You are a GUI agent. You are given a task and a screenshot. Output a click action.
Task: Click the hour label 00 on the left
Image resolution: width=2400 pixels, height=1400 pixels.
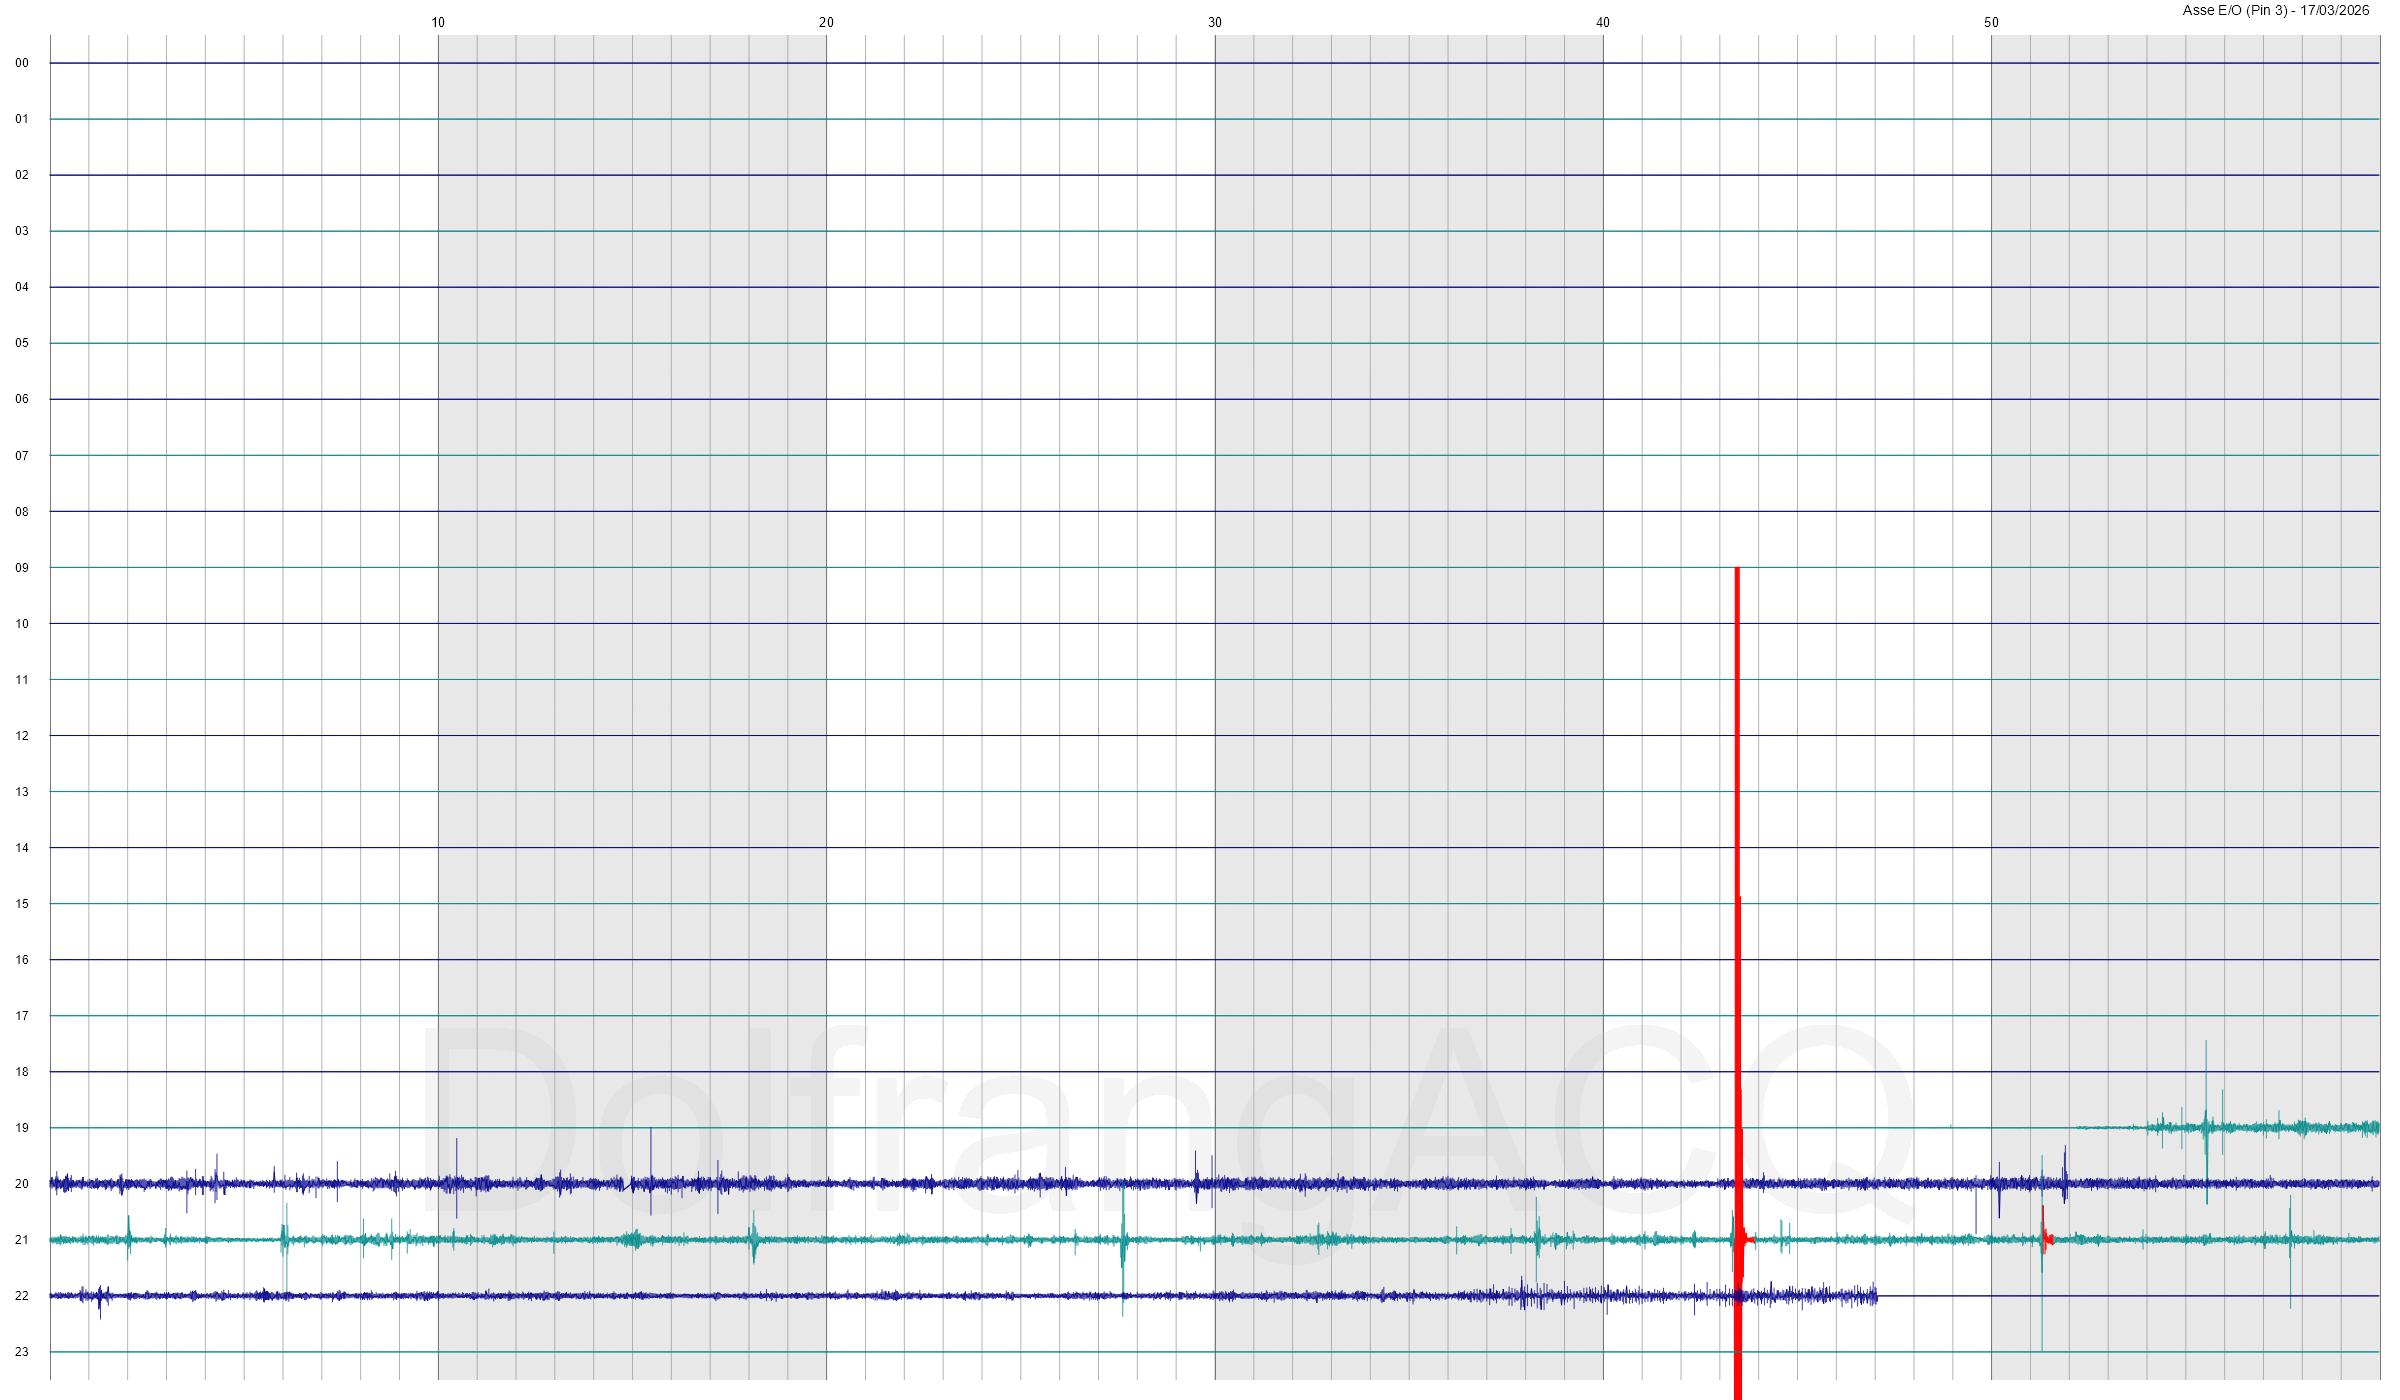[22, 63]
